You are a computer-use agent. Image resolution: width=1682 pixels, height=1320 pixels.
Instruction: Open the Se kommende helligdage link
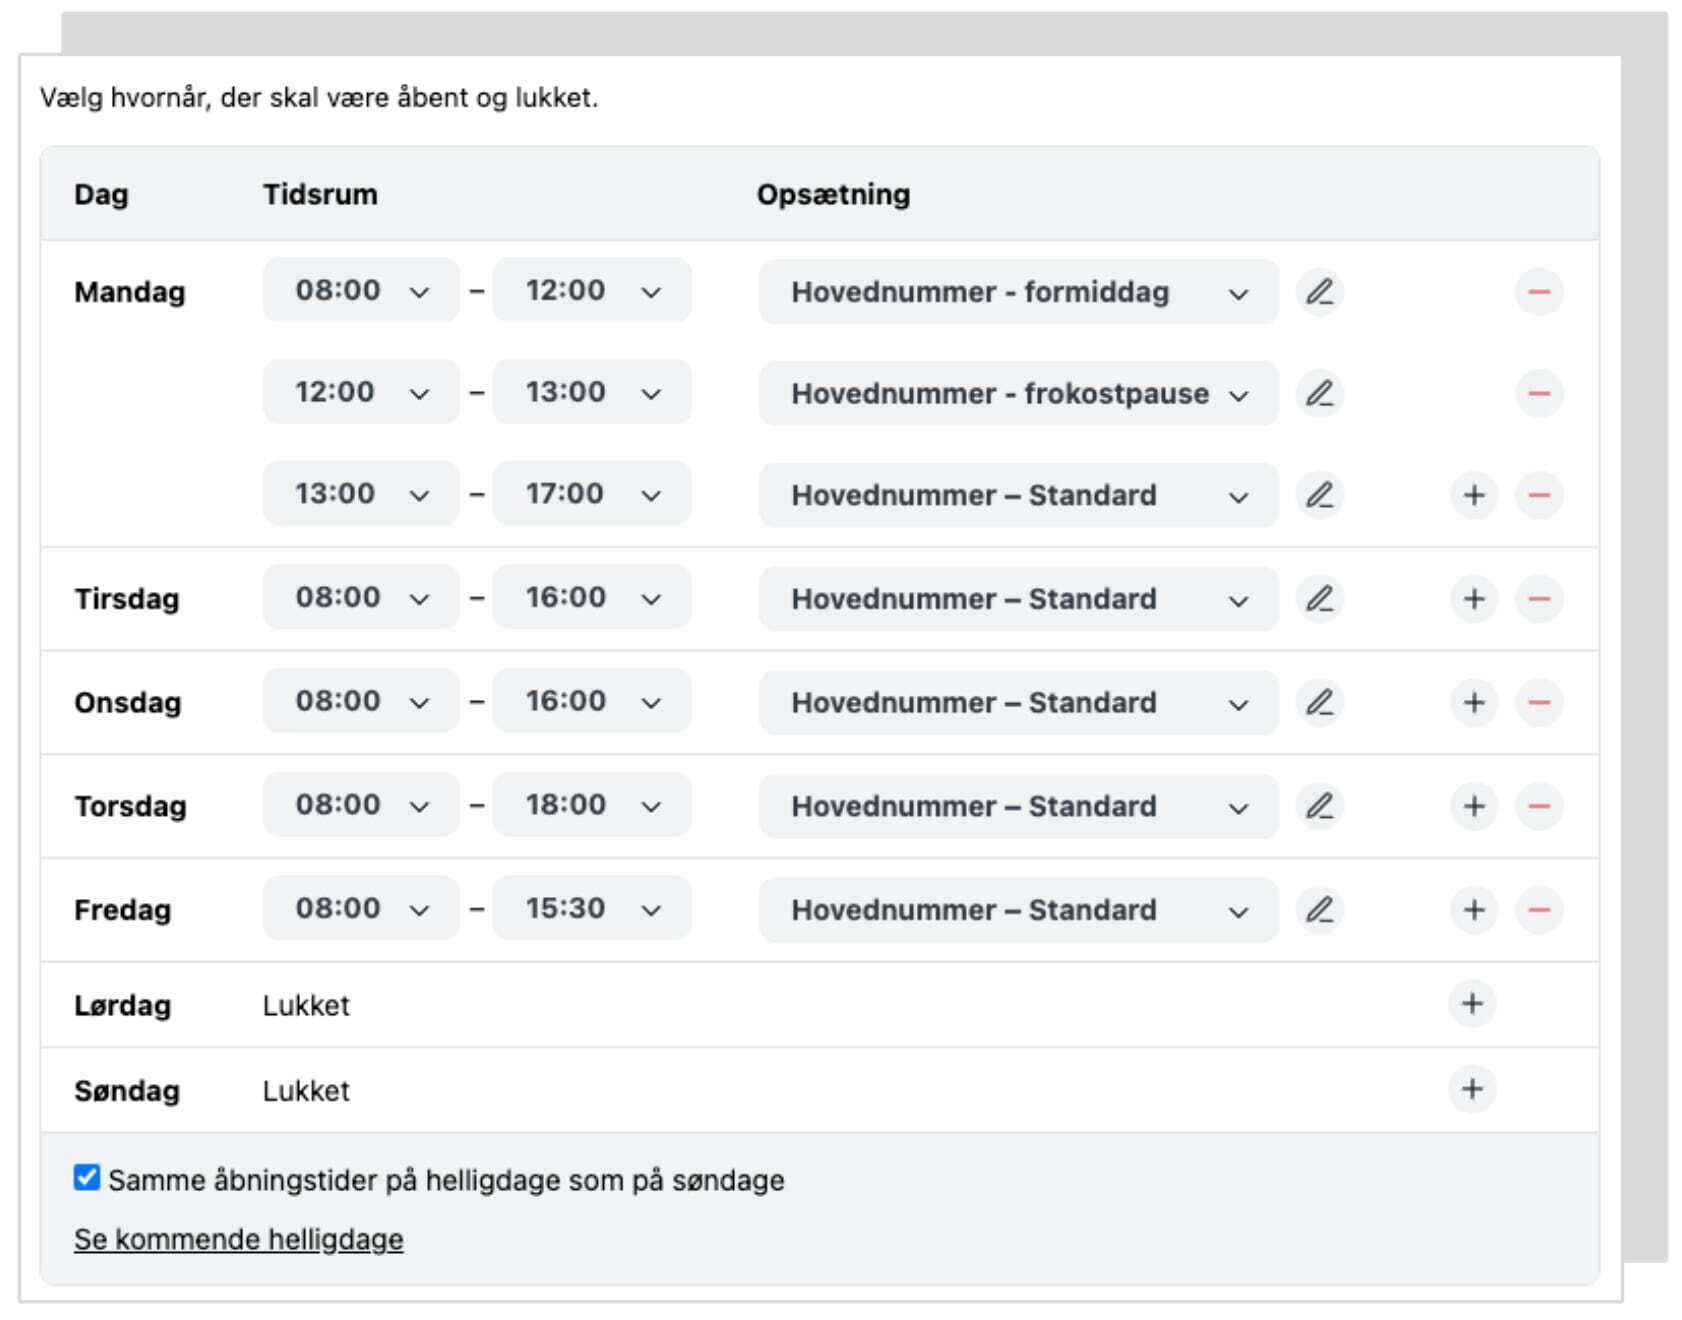(239, 1239)
